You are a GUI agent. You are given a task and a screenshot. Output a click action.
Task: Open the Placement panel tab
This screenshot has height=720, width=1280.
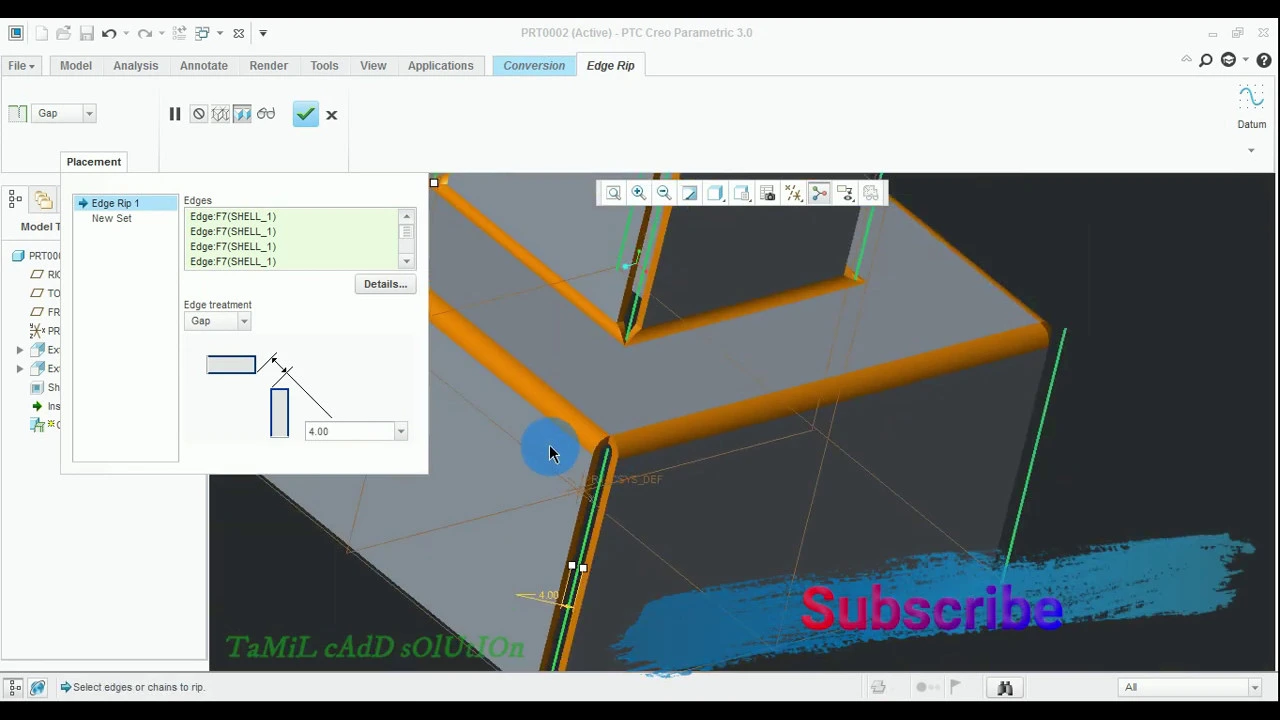[x=94, y=162]
